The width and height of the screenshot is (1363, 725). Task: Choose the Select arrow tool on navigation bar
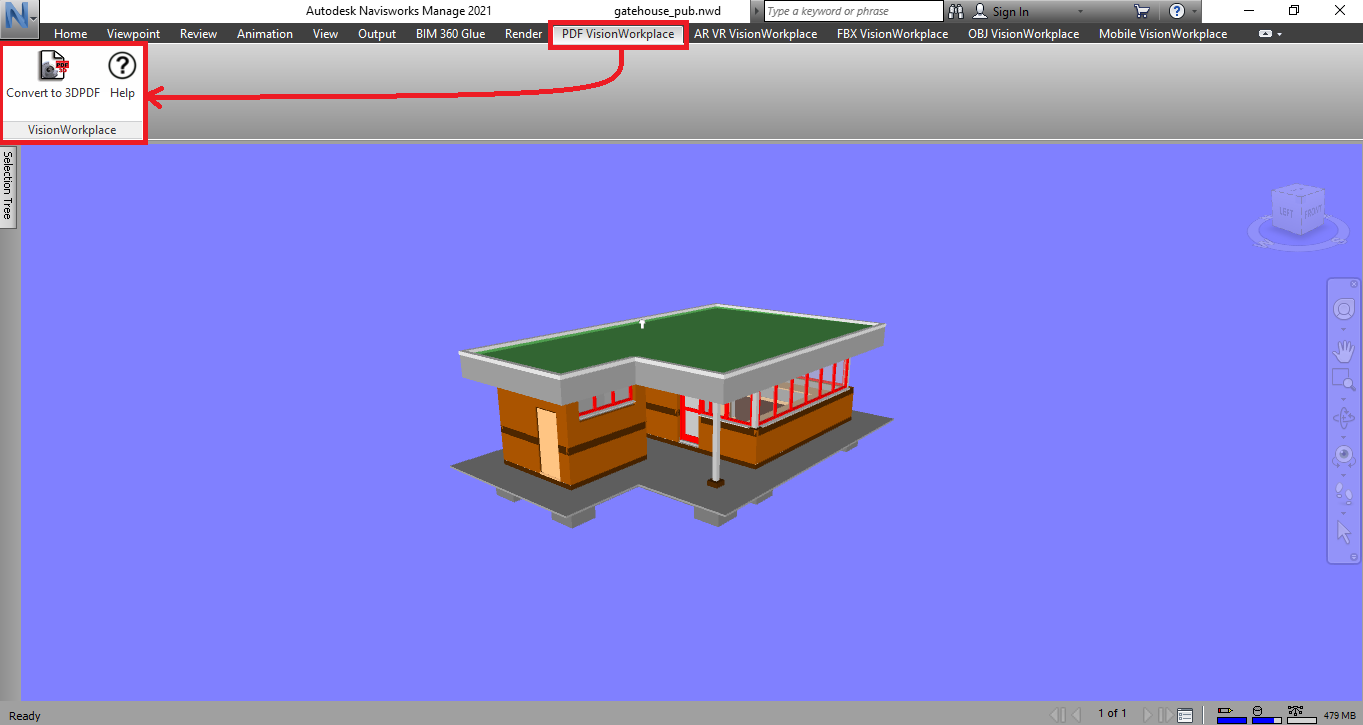1343,531
